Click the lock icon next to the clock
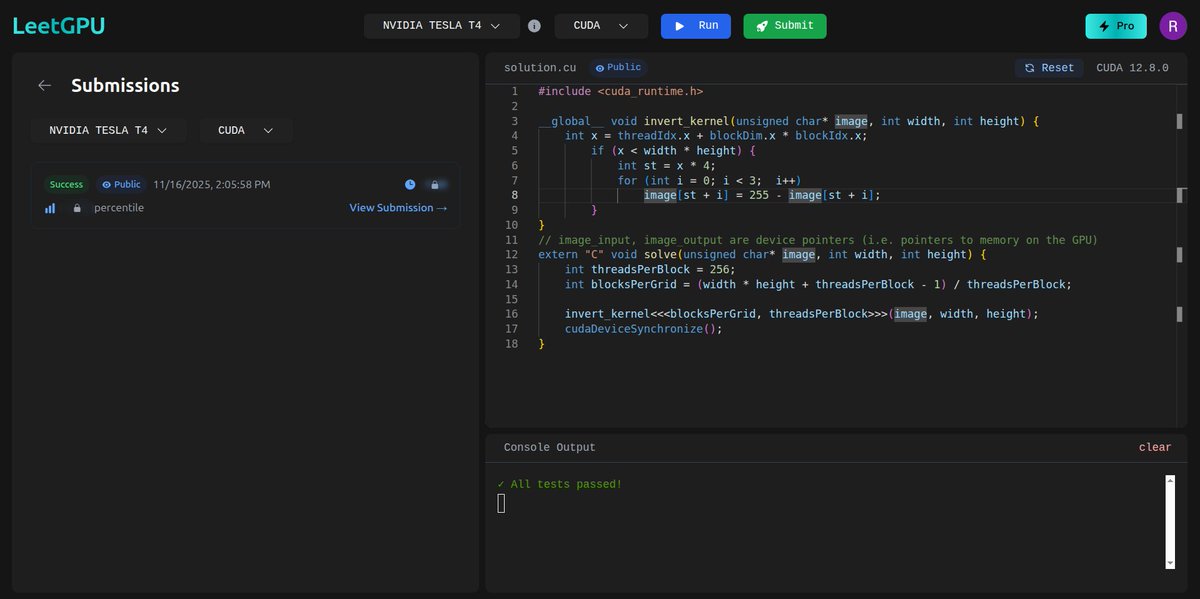Image resolution: width=1200 pixels, height=599 pixels. pyautogui.click(x=434, y=184)
